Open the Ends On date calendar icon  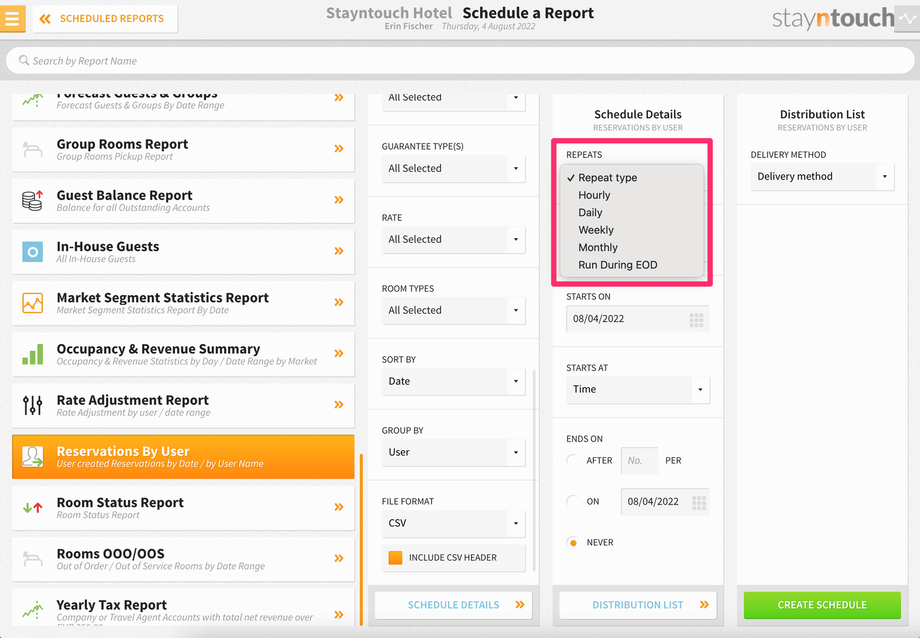[x=699, y=503]
